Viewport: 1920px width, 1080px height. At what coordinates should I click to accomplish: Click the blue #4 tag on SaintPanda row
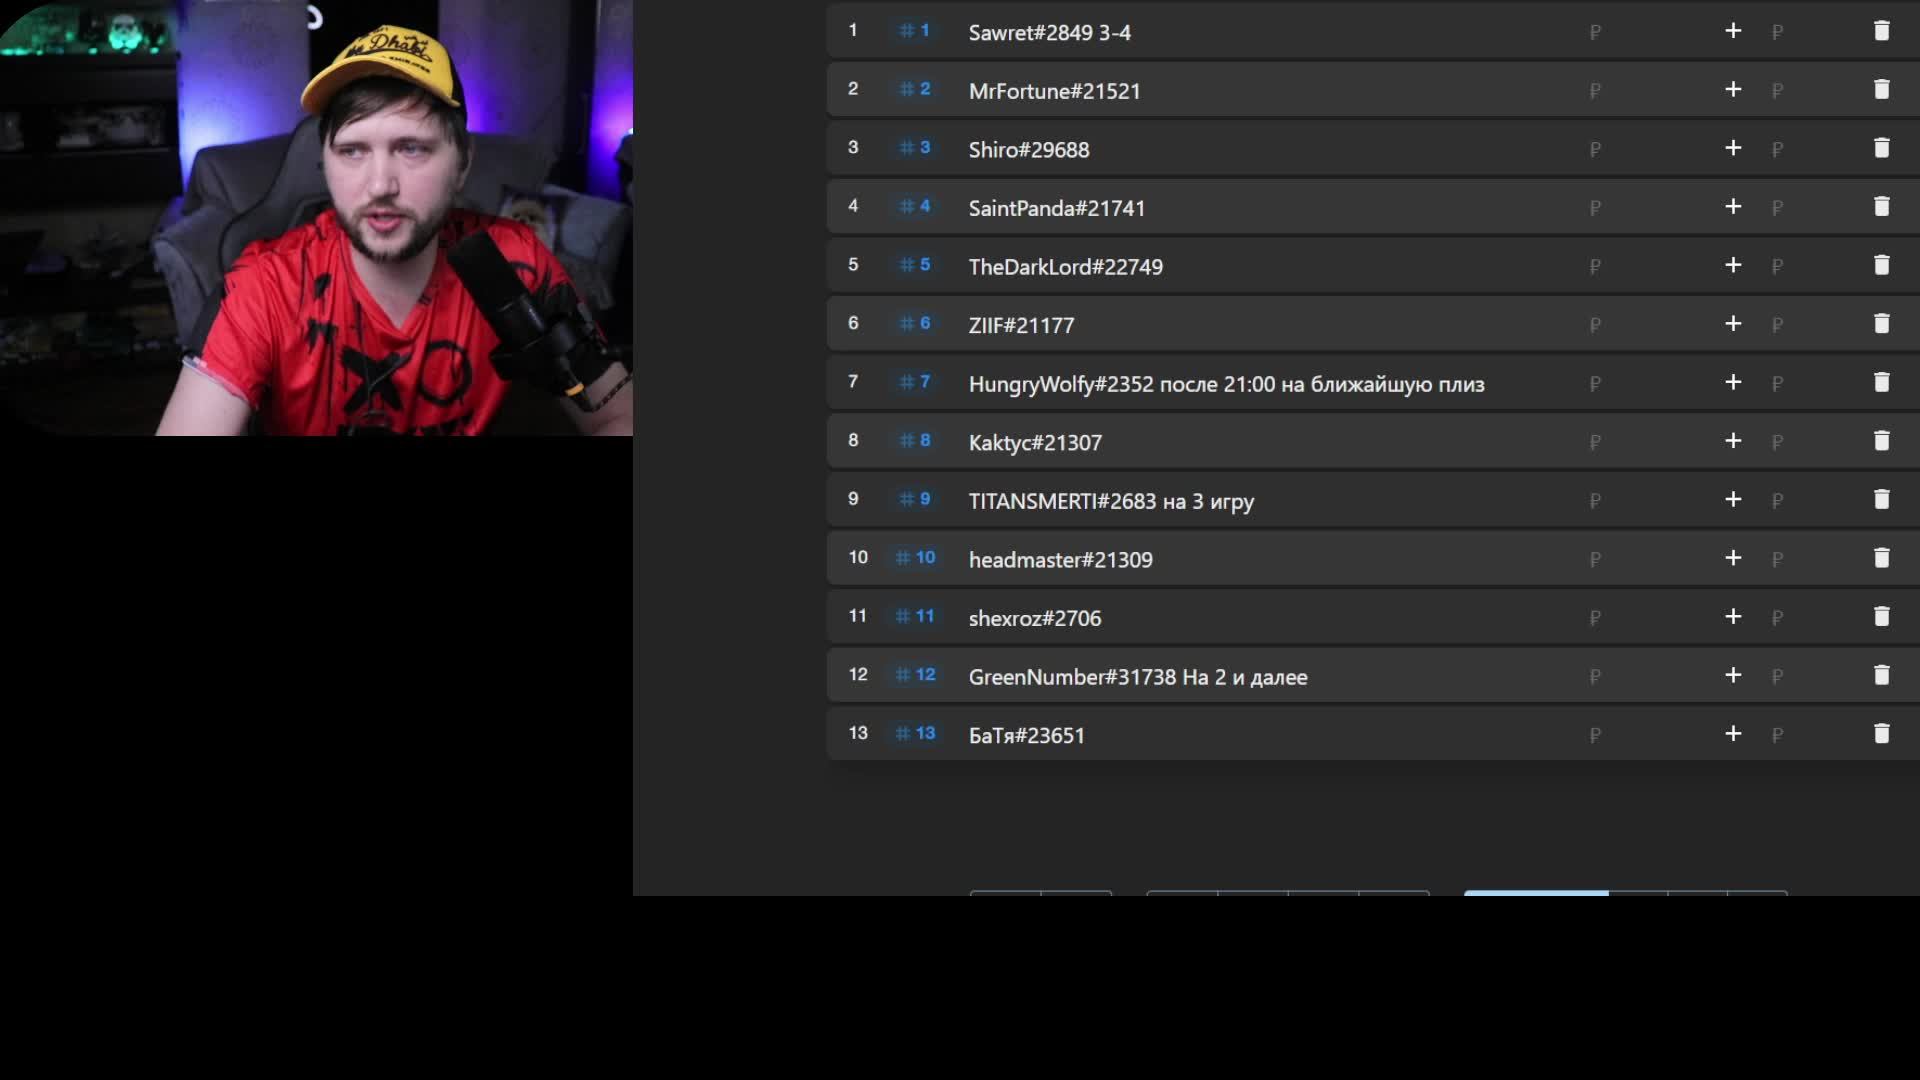coord(915,206)
